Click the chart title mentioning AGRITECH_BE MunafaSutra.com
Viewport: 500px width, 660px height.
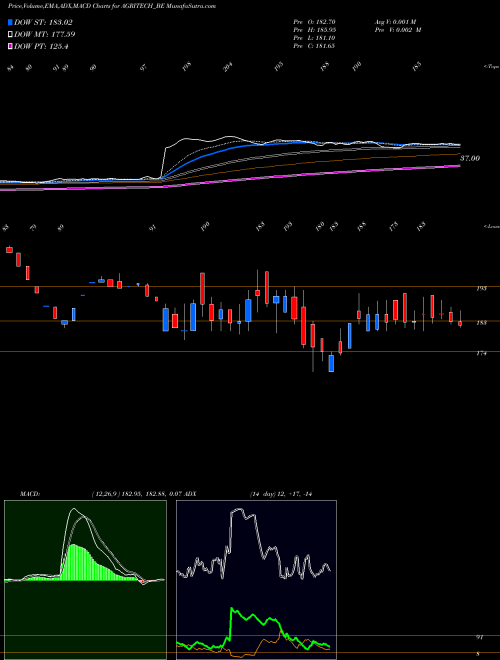coord(112,7)
